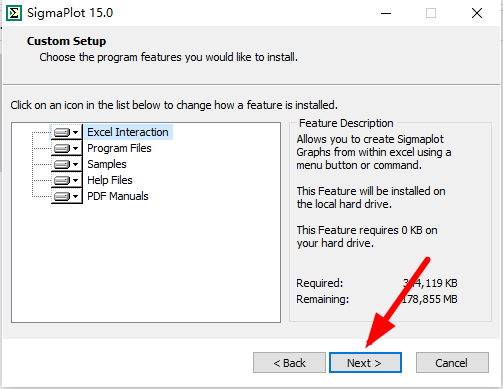This screenshot has width=503, height=389.
Task: Open Program Files install option dropdown
Action: [67, 148]
